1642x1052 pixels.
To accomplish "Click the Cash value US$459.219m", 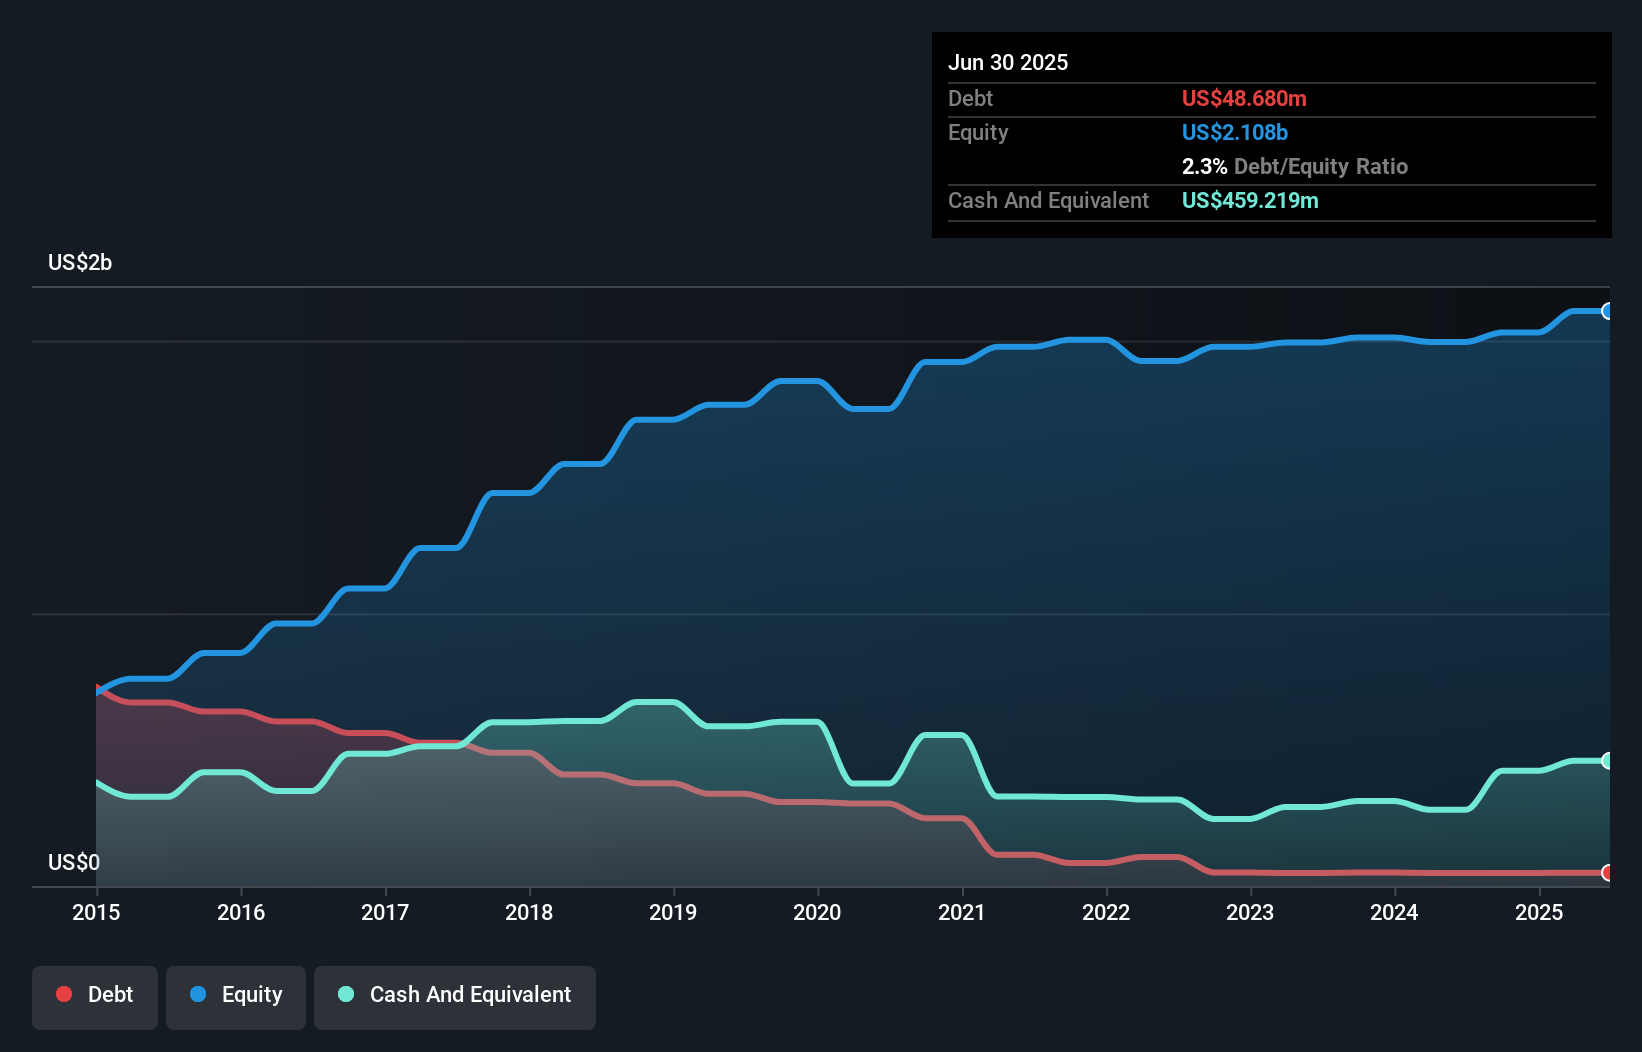I will tap(1250, 200).
